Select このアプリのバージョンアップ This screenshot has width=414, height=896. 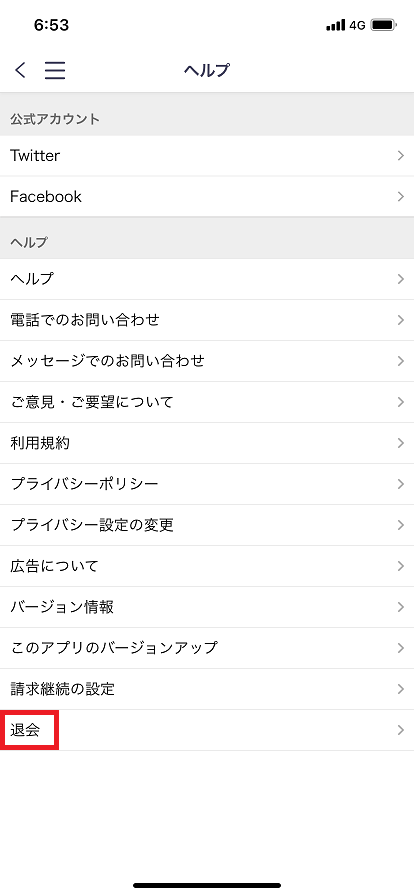[207, 648]
